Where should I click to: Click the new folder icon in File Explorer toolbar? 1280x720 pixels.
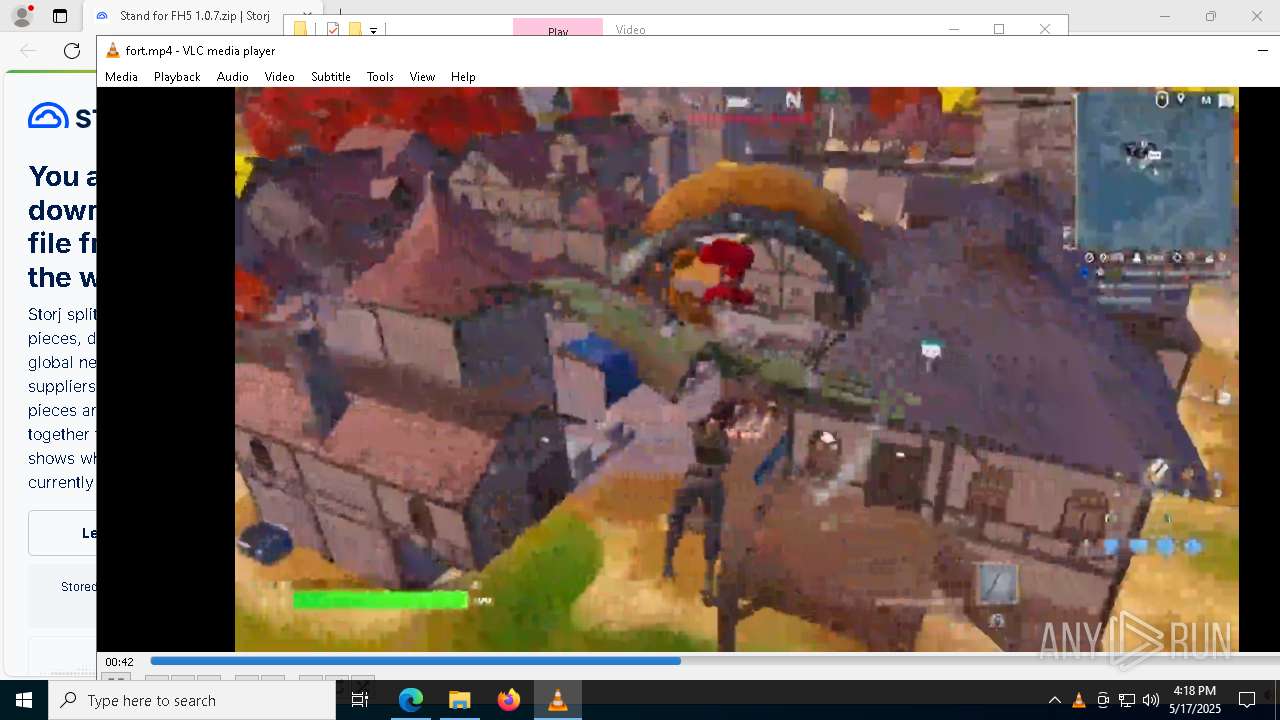click(354, 30)
